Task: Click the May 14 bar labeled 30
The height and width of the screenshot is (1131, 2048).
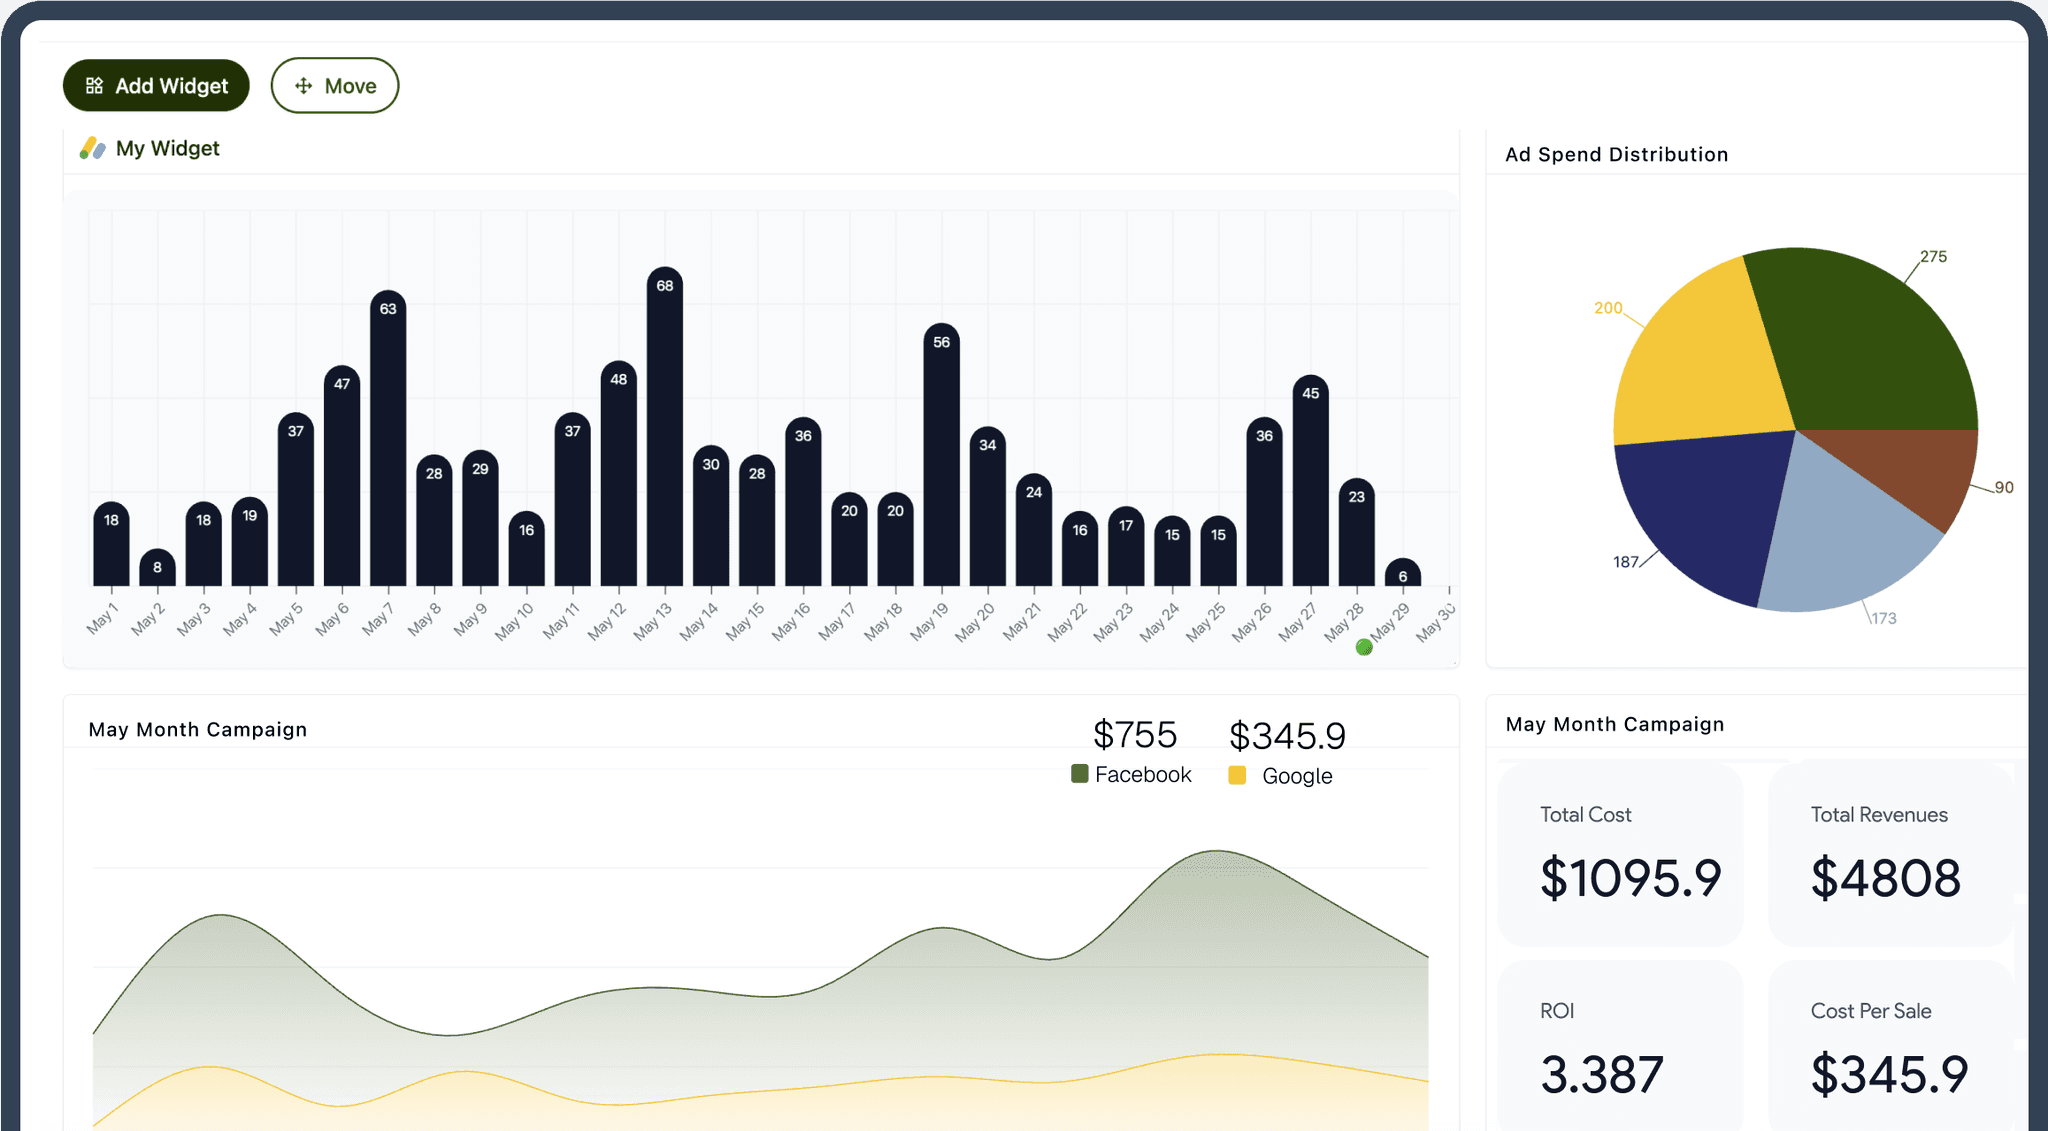Action: tap(711, 516)
